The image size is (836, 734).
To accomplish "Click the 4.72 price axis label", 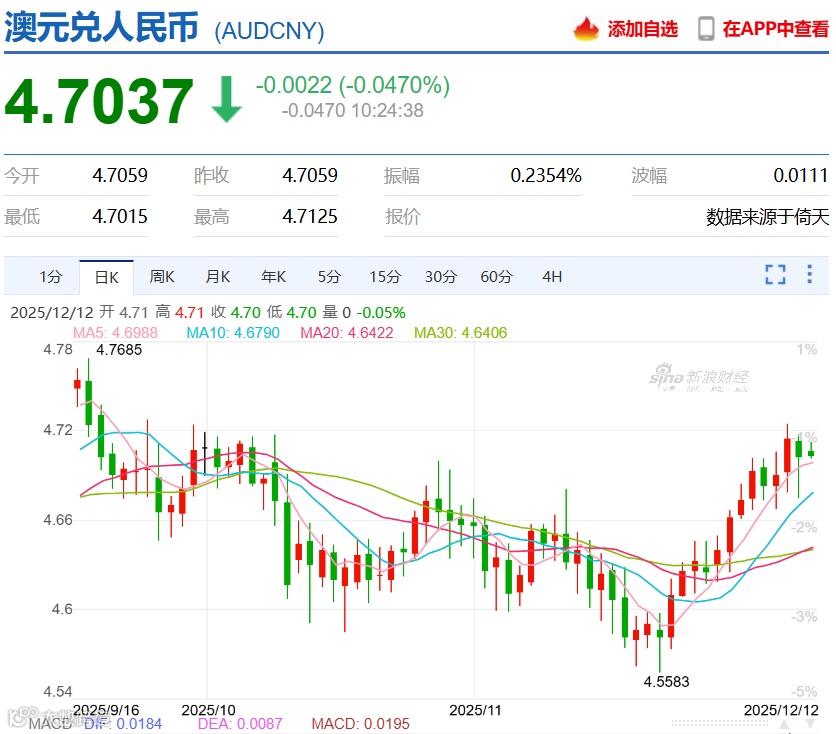I will click(x=58, y=430).
